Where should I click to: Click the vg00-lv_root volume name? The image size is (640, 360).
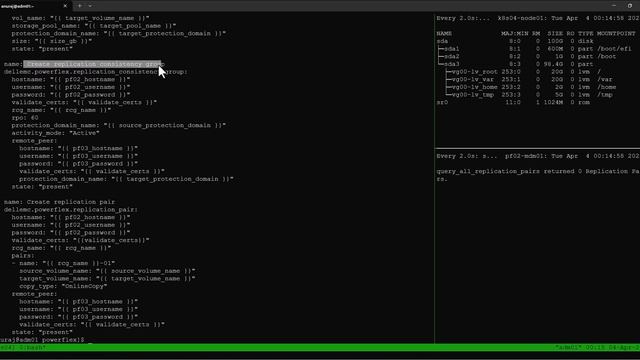pos(475,72)
